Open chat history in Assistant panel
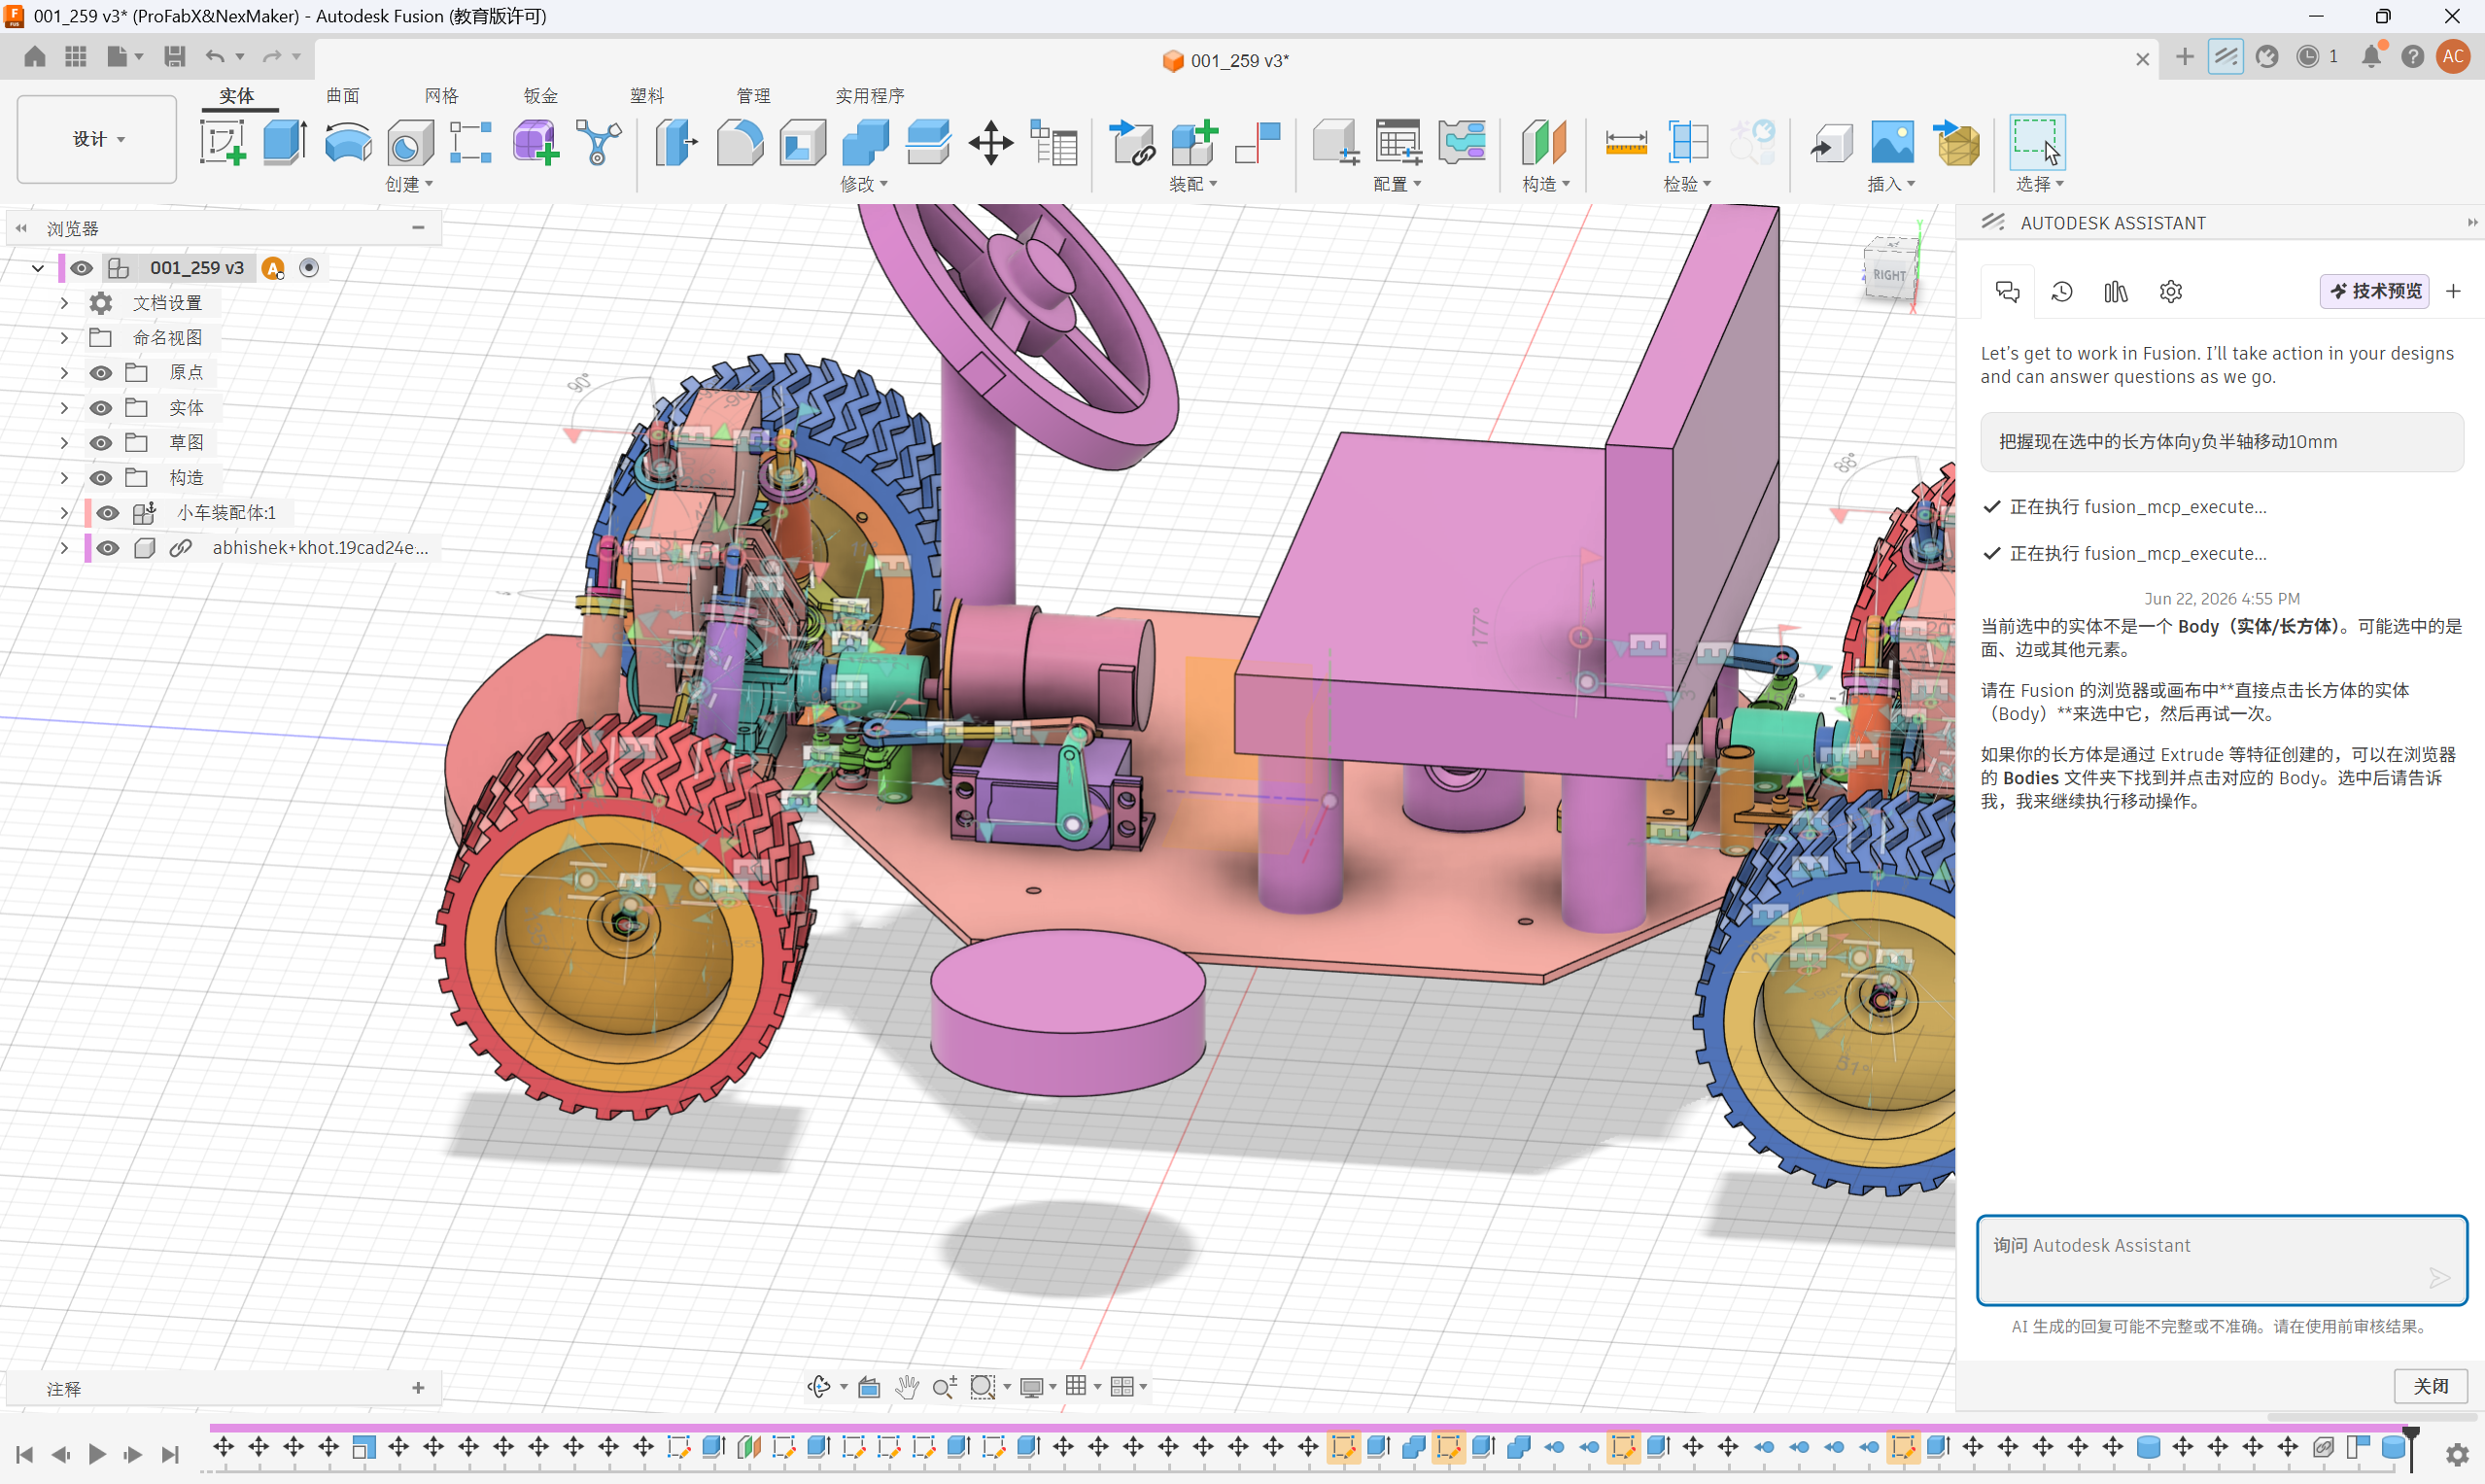Screen dimensions: 2485x1484 (x=2062, y=292)
